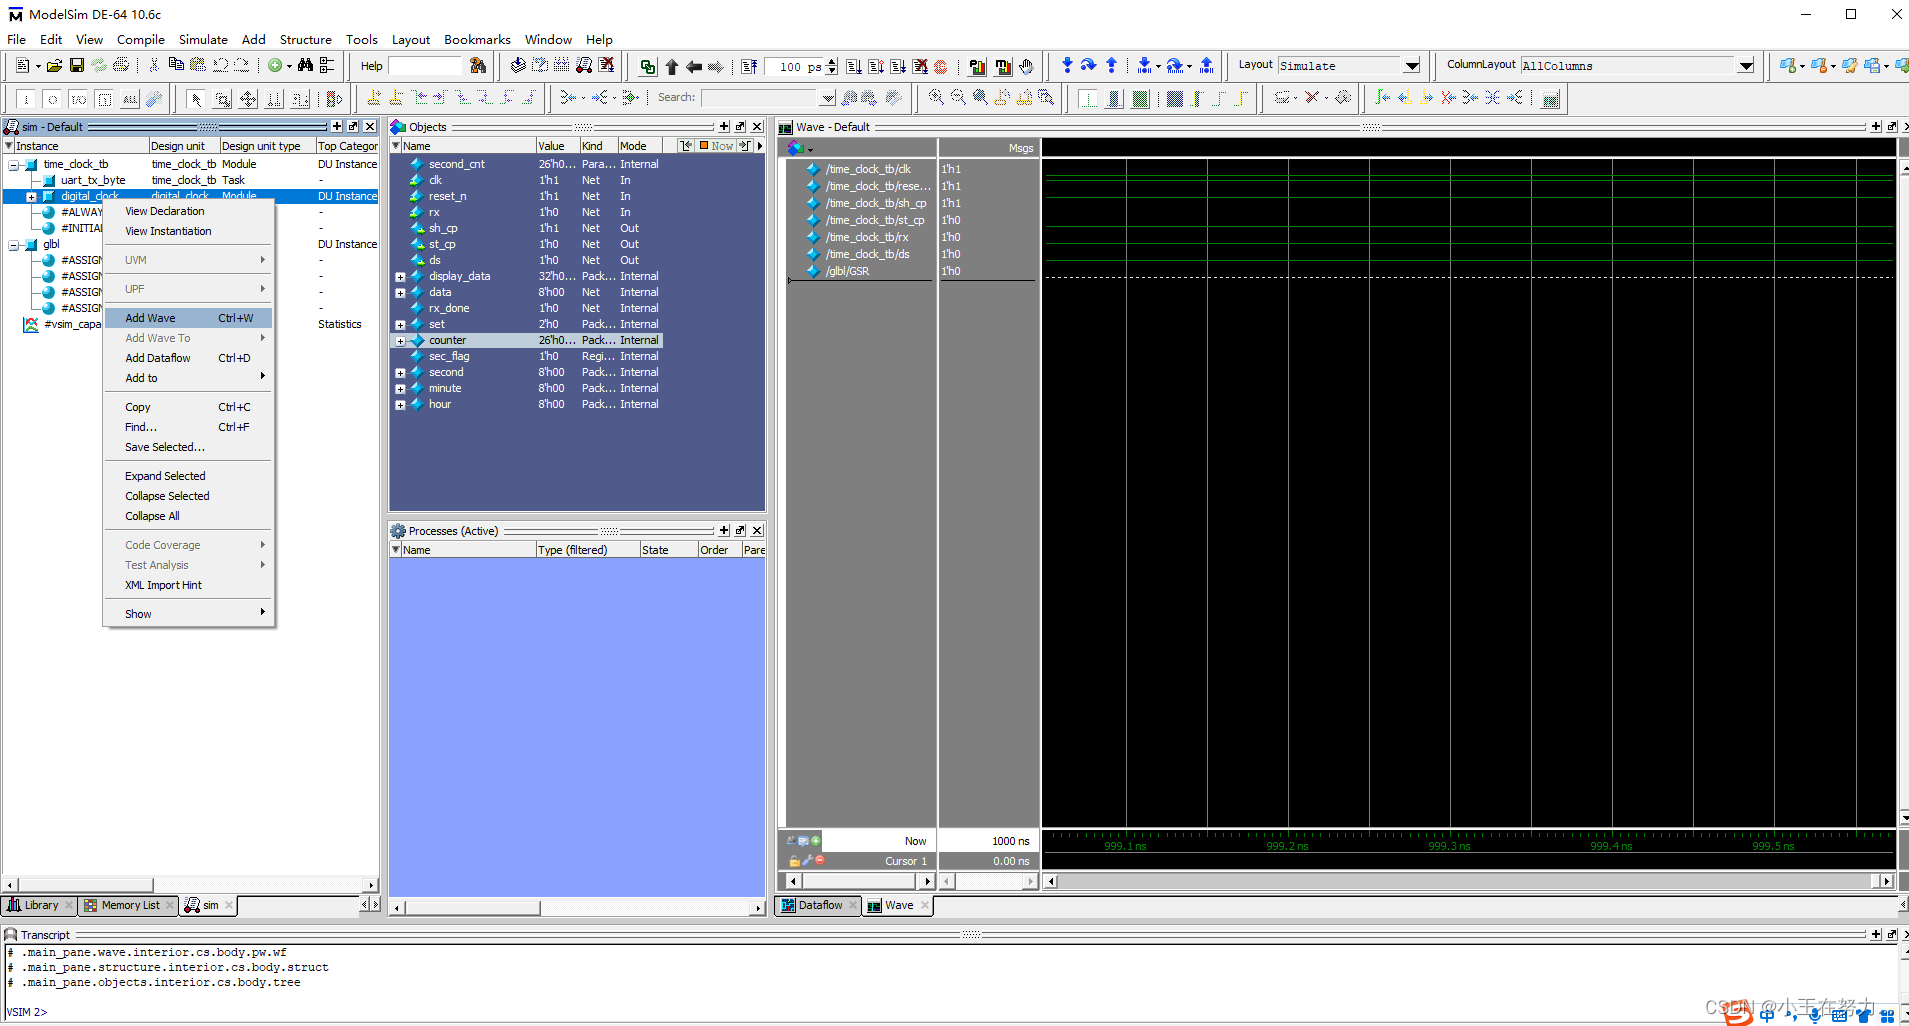The width and height of the screenshot is (1909, 1026).
Task: Click the Find binoculars icon
Action: pyautogui.click(x=305, y=66)
